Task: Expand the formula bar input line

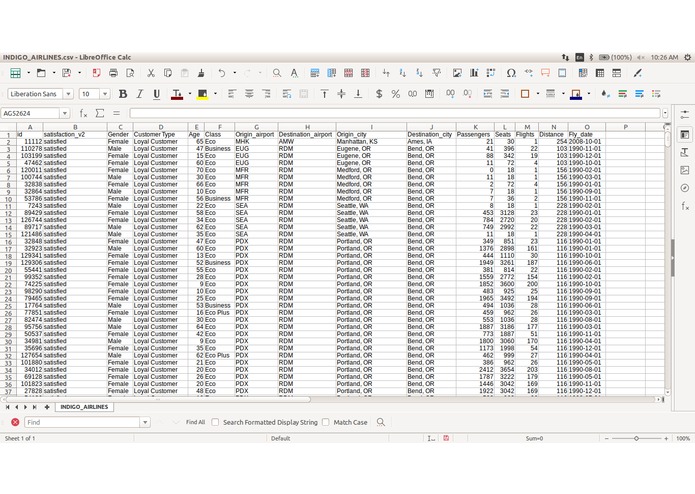Action: pos(665,113)
